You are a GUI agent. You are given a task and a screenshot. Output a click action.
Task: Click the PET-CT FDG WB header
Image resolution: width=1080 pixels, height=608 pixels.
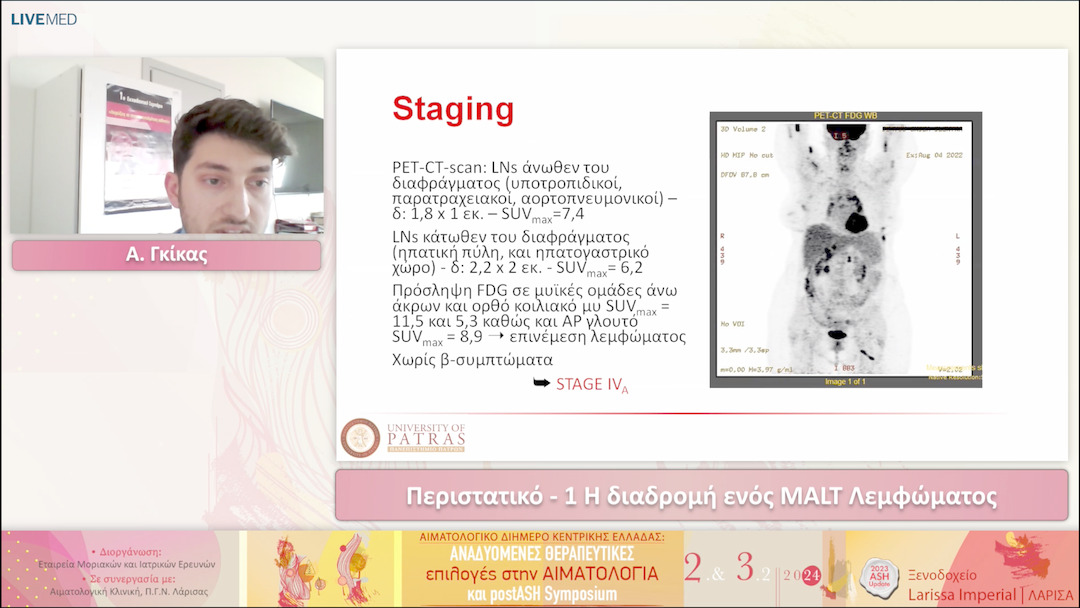pos(845,117)
